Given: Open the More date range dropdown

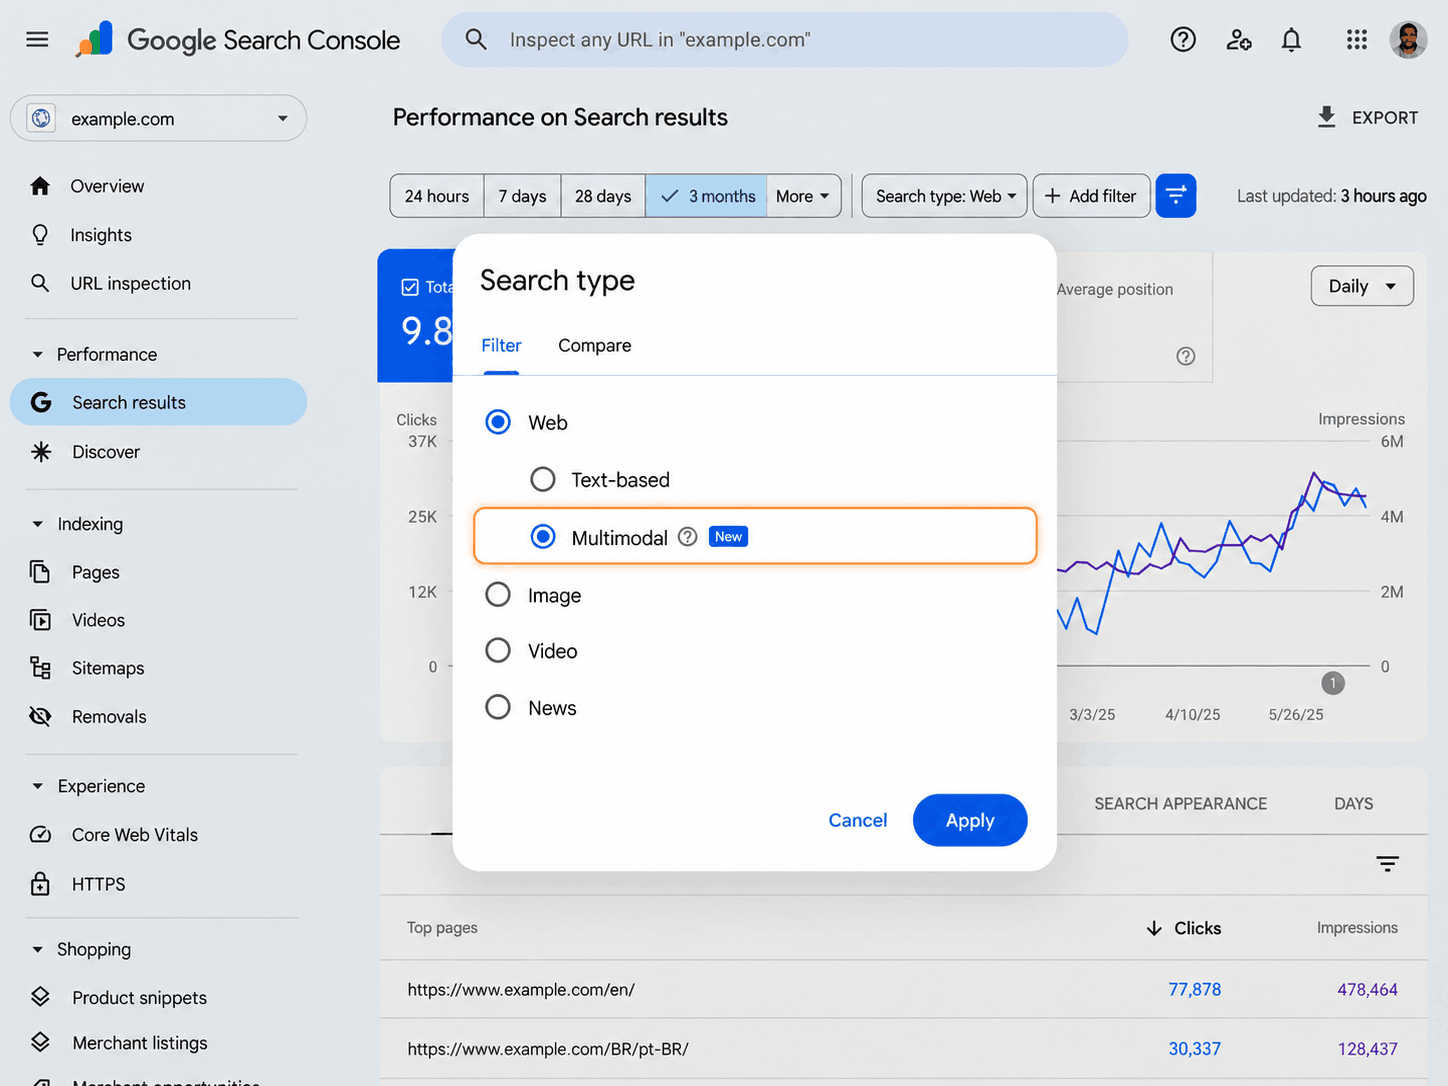Looking at the screenshot, I should (803, 196).
